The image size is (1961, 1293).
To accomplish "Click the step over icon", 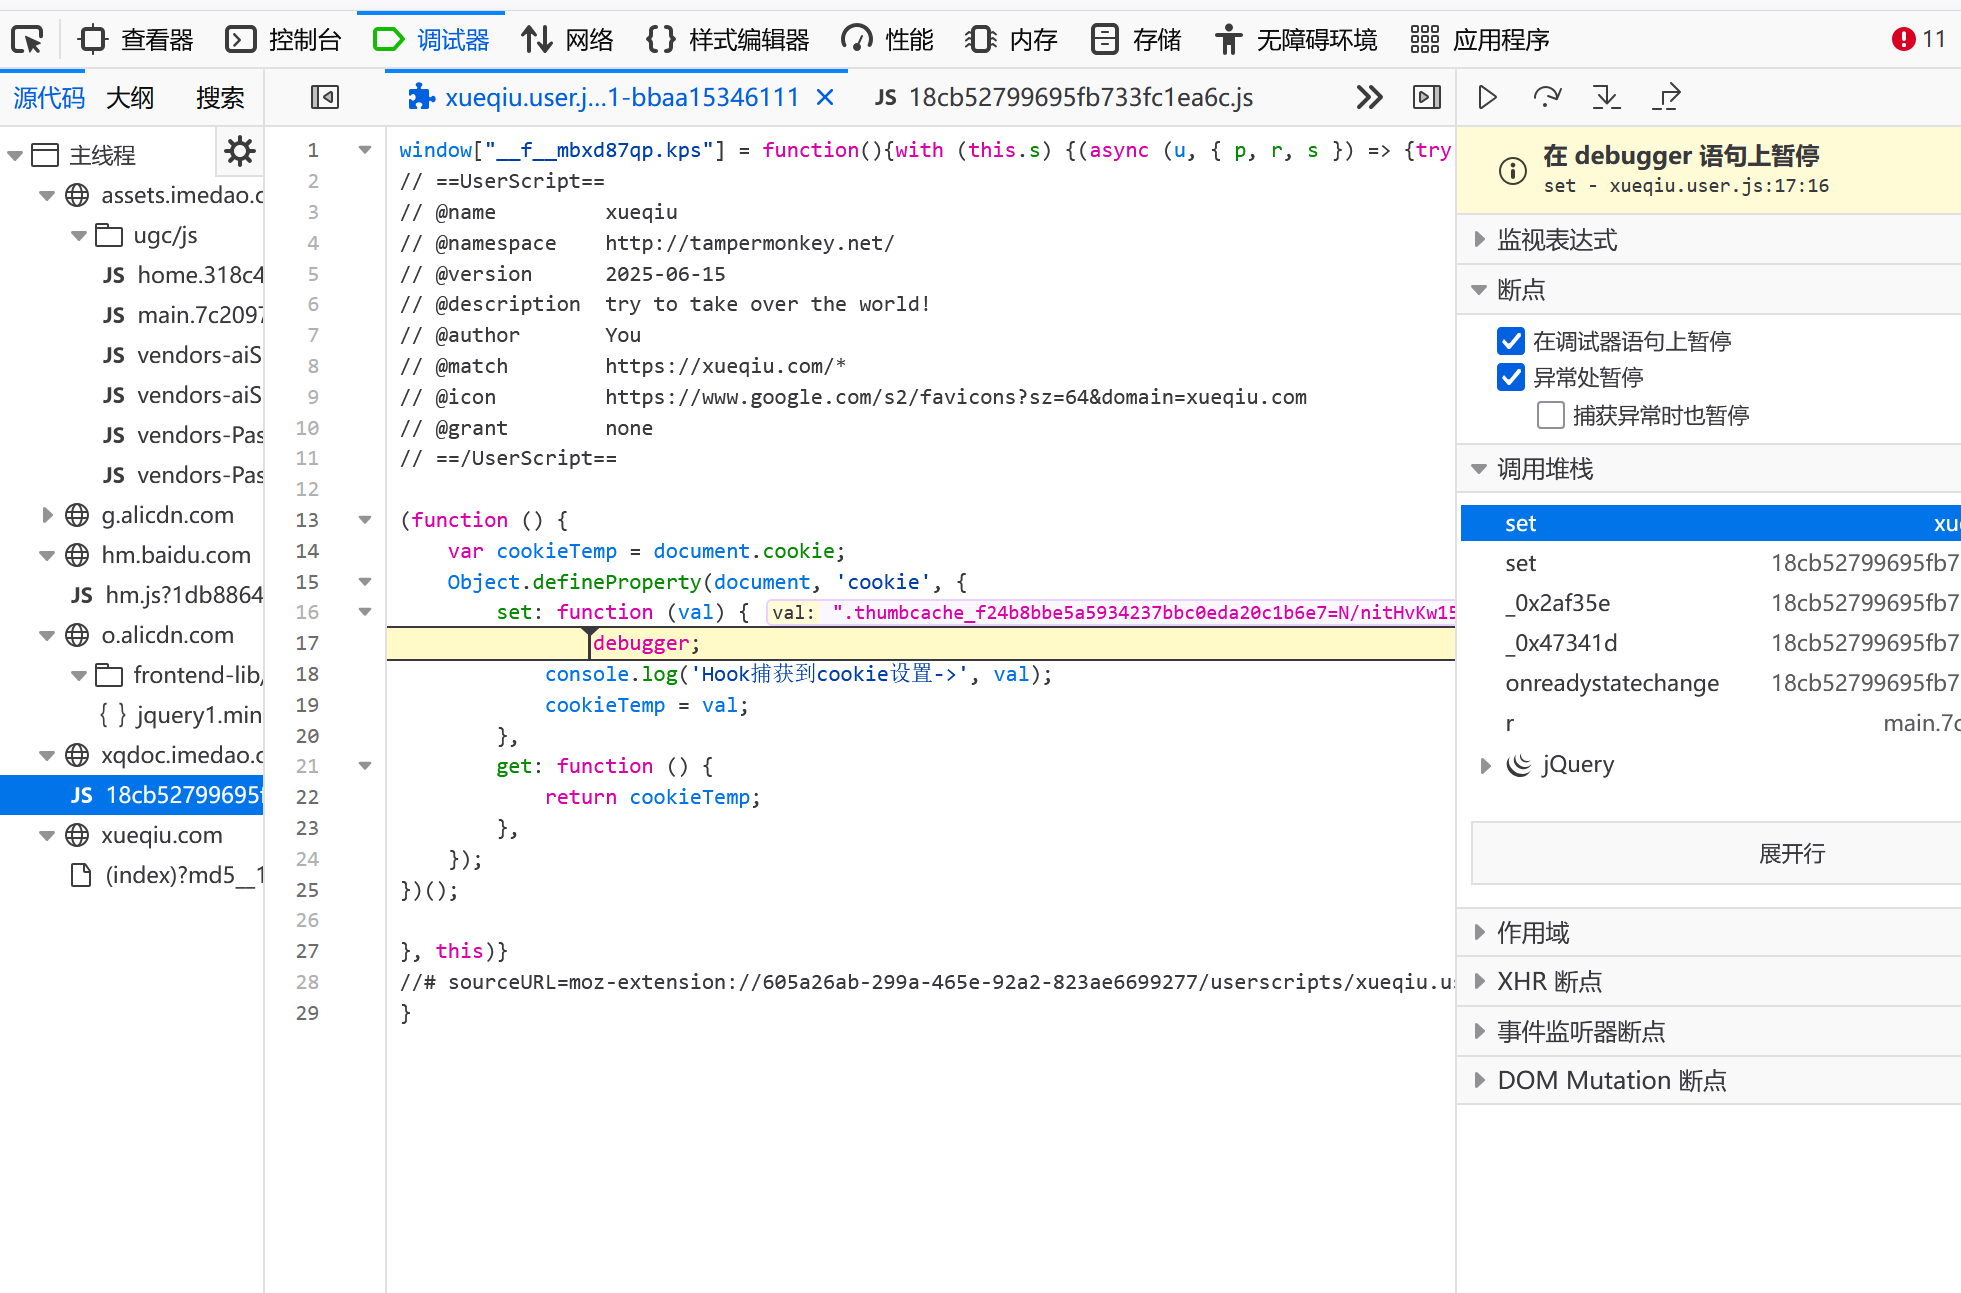I will tap(1546, 97).
